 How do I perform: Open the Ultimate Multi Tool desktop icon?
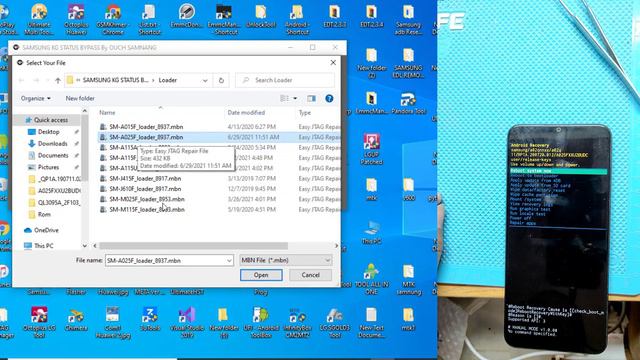(x=39, y=19)
